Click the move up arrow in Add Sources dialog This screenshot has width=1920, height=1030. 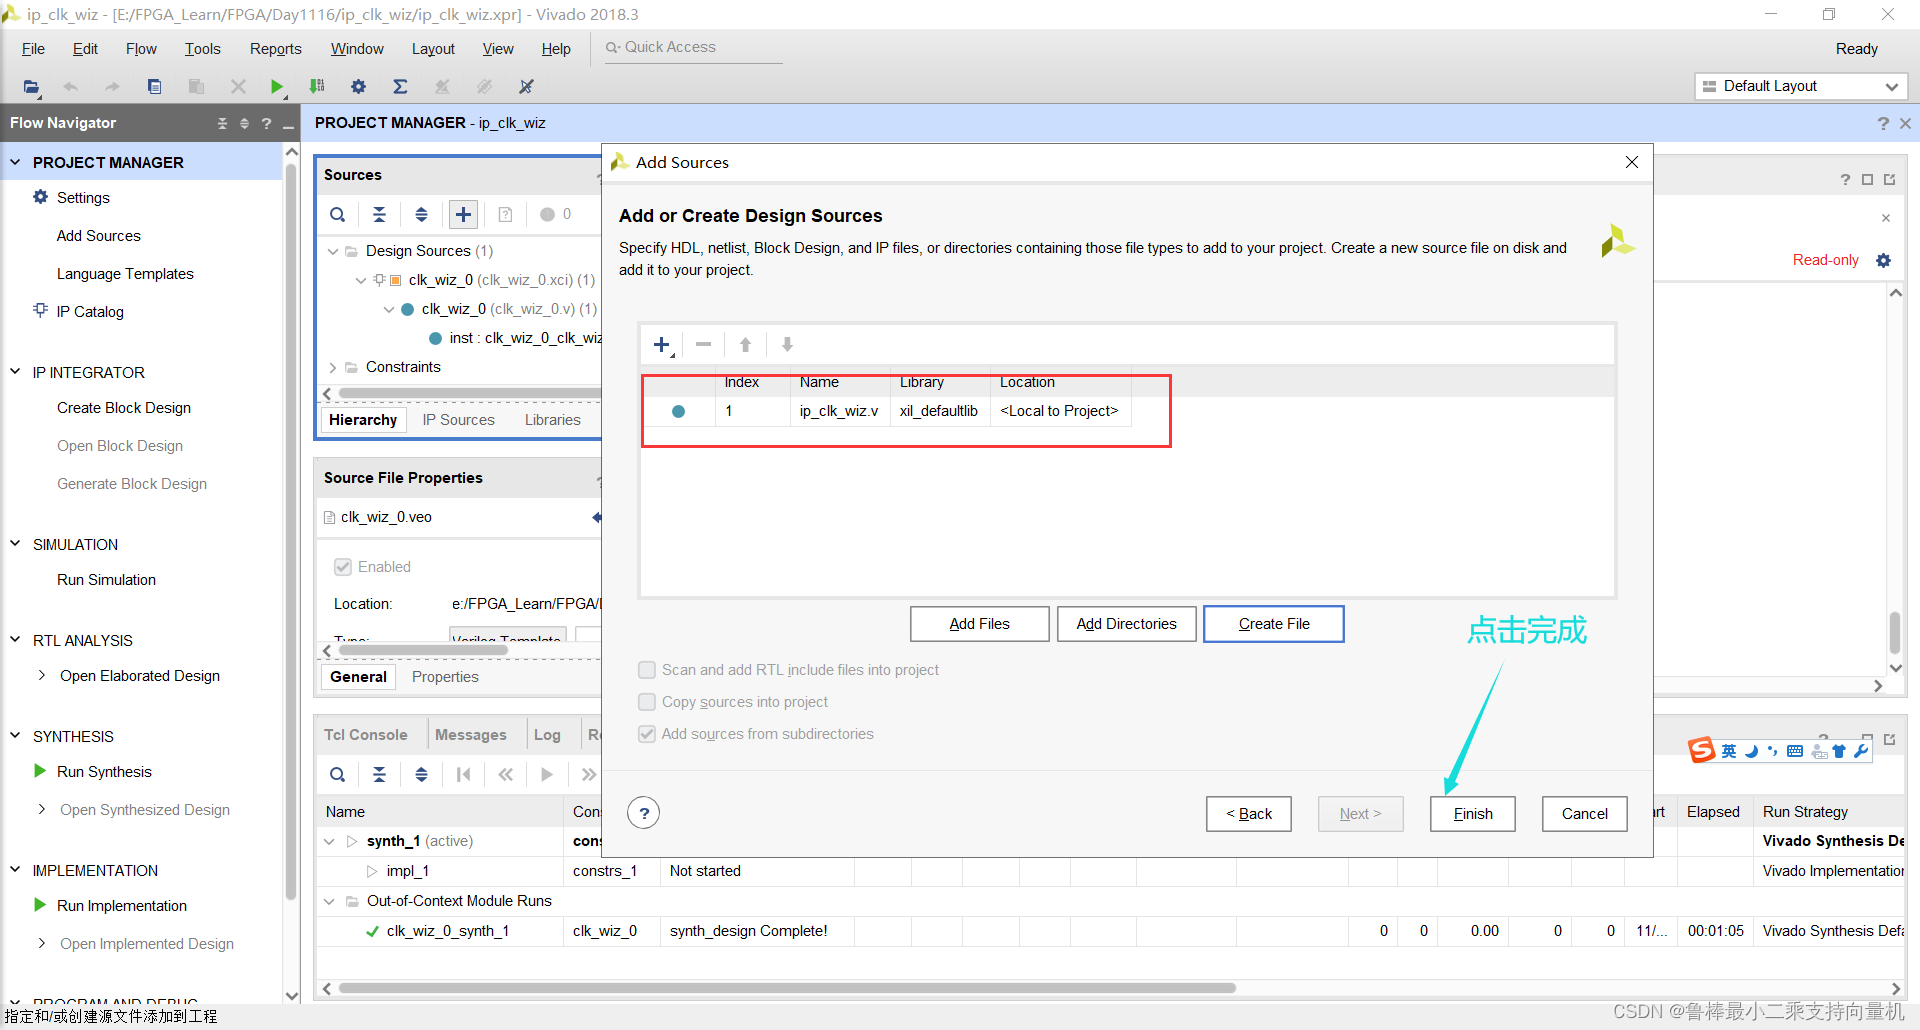coord(745,344)
